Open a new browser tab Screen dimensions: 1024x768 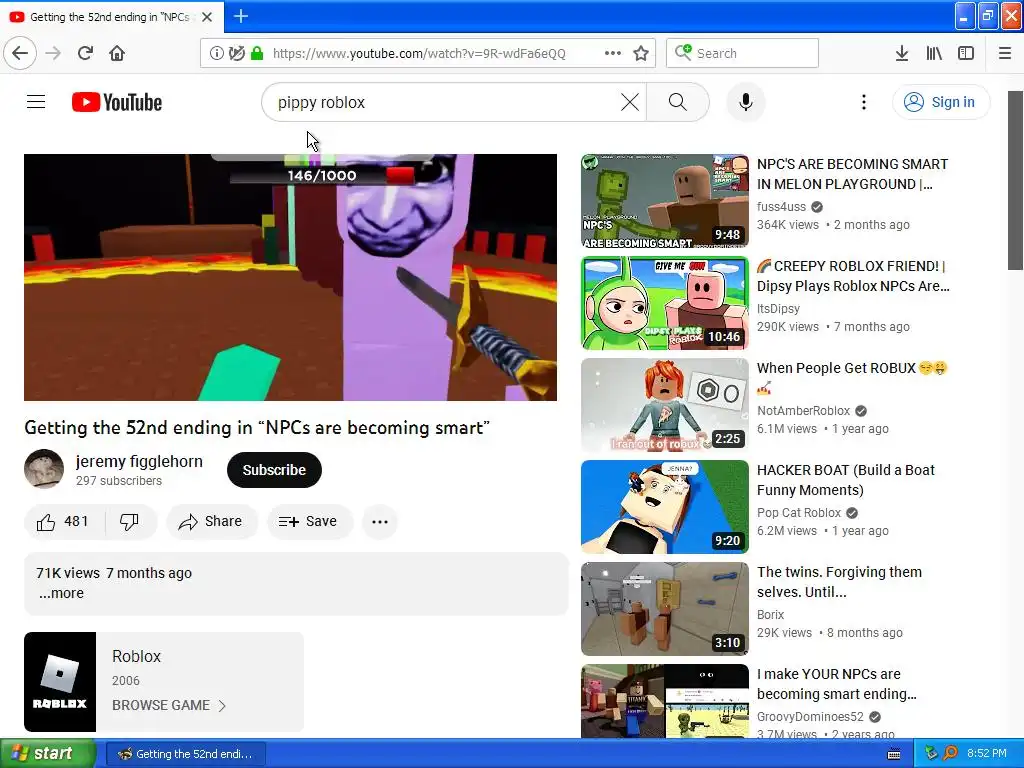tap(241, 16)
